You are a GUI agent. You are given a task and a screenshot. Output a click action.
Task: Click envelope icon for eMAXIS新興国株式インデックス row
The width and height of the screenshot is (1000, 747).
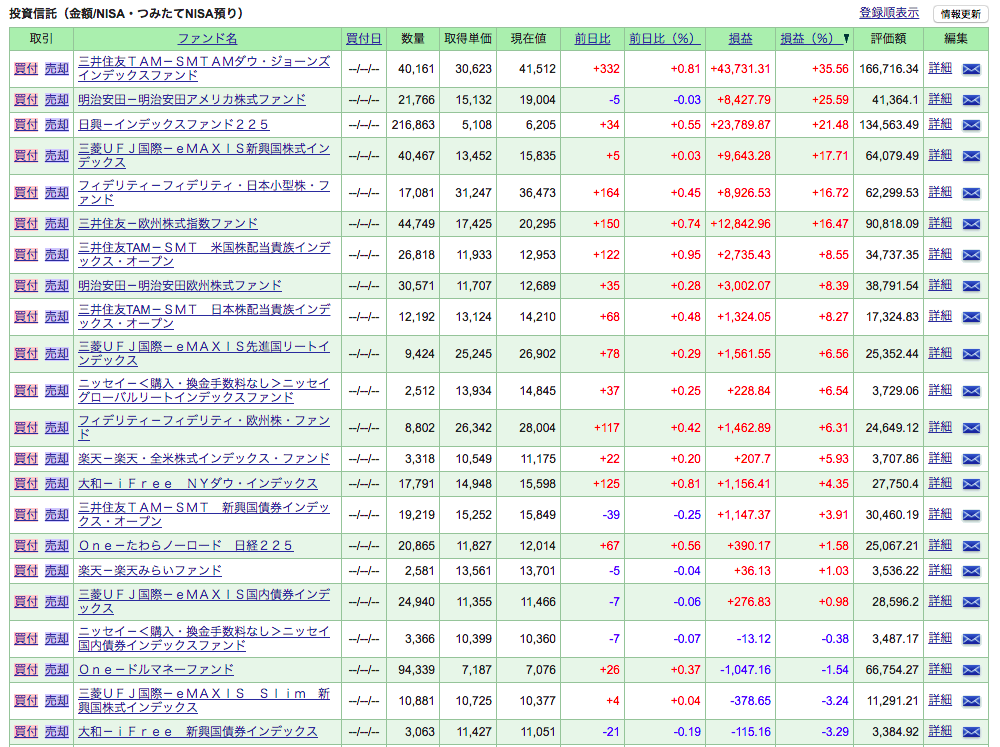tap(971, 156)
